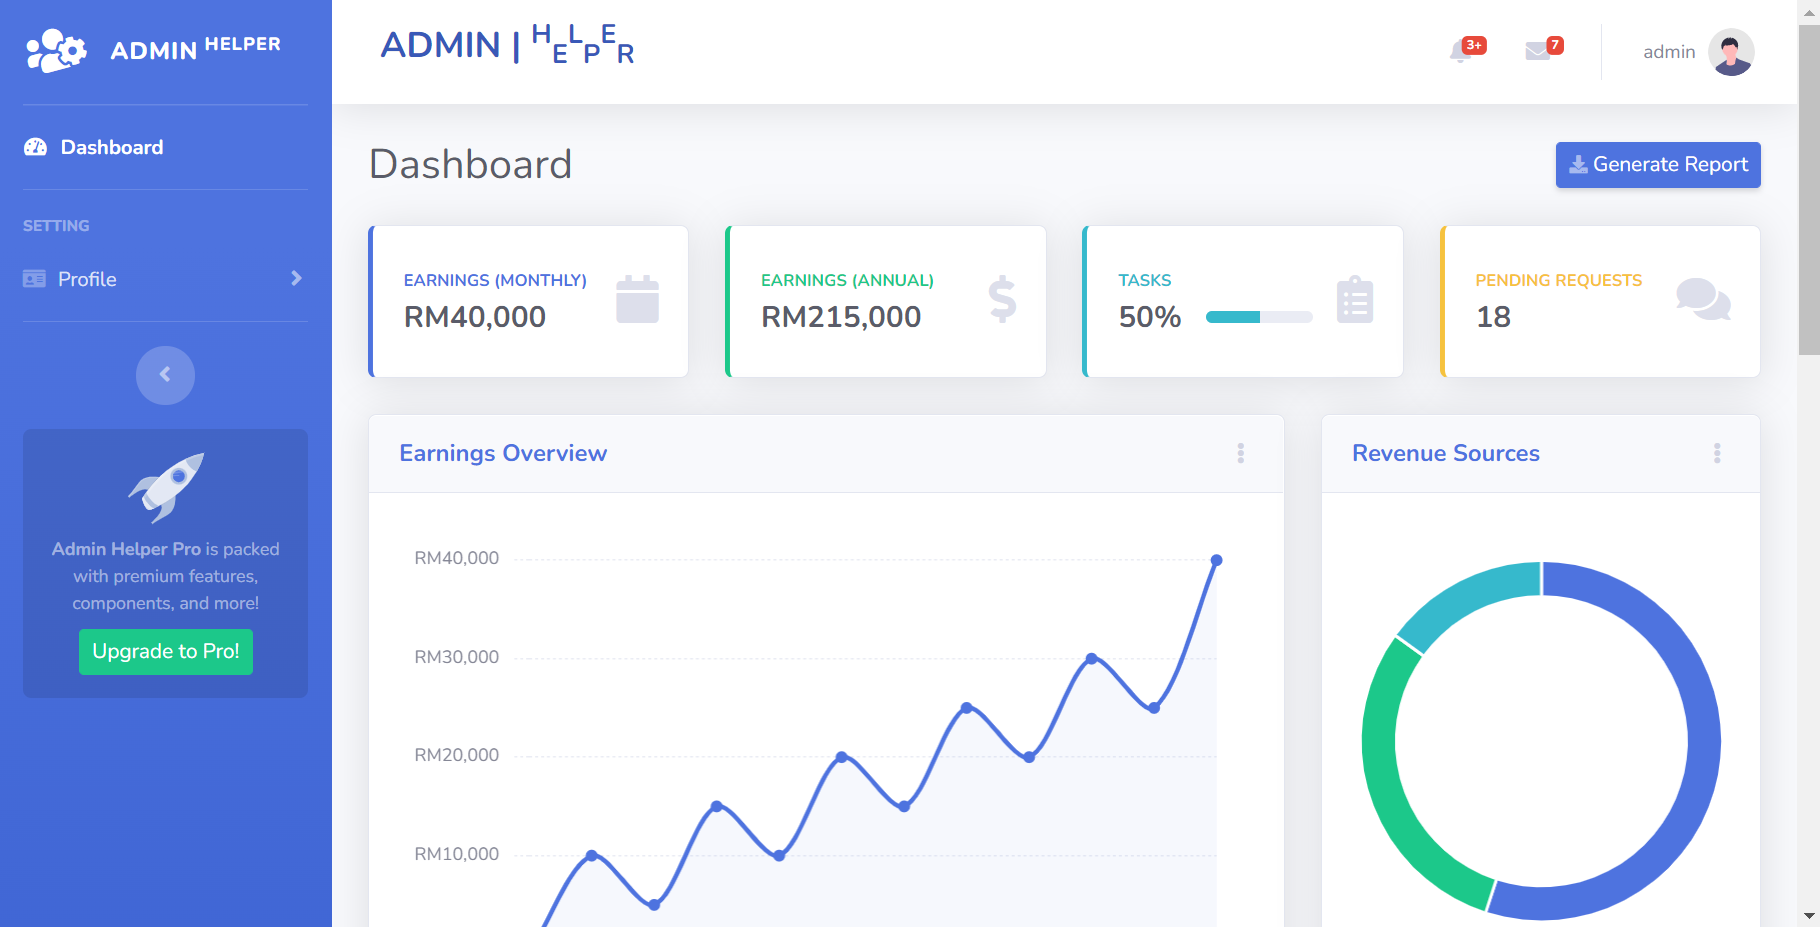1820x927 pixels.
Task: Expand the Profile menu chevron
Action: click(x=296, y=278)
